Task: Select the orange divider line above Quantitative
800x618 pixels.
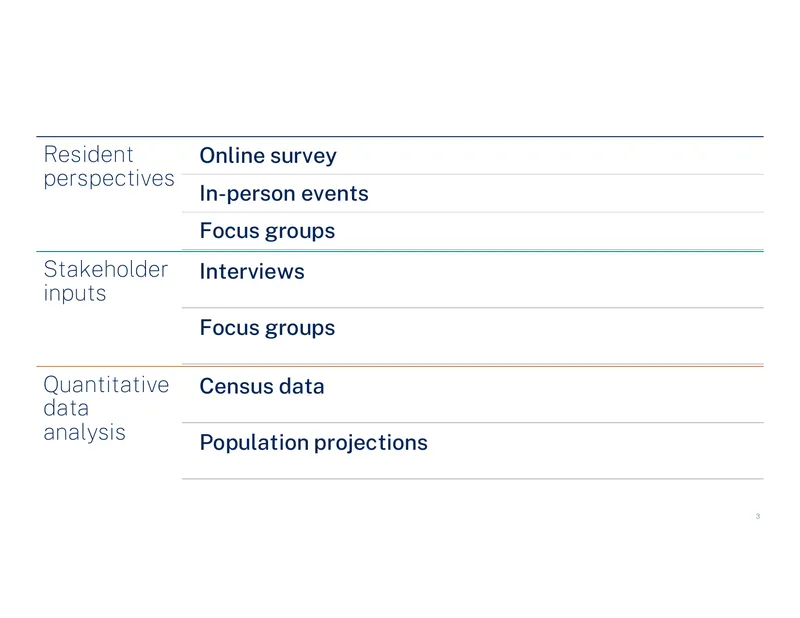Action: click(x=400, y=366)
